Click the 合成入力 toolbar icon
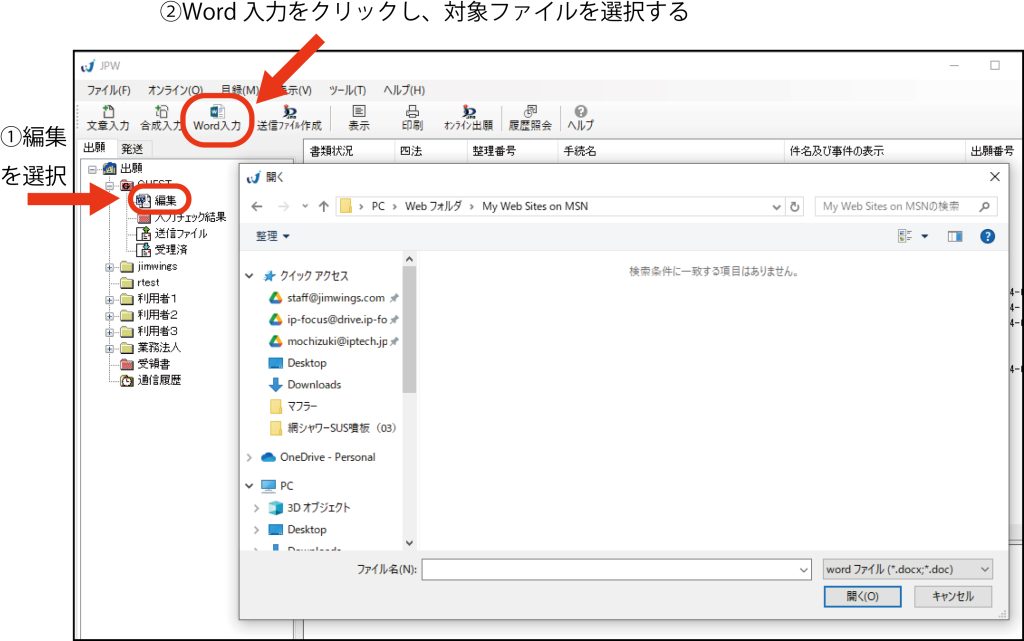The height and width of the screenshot is (641, 1024). 161,118
